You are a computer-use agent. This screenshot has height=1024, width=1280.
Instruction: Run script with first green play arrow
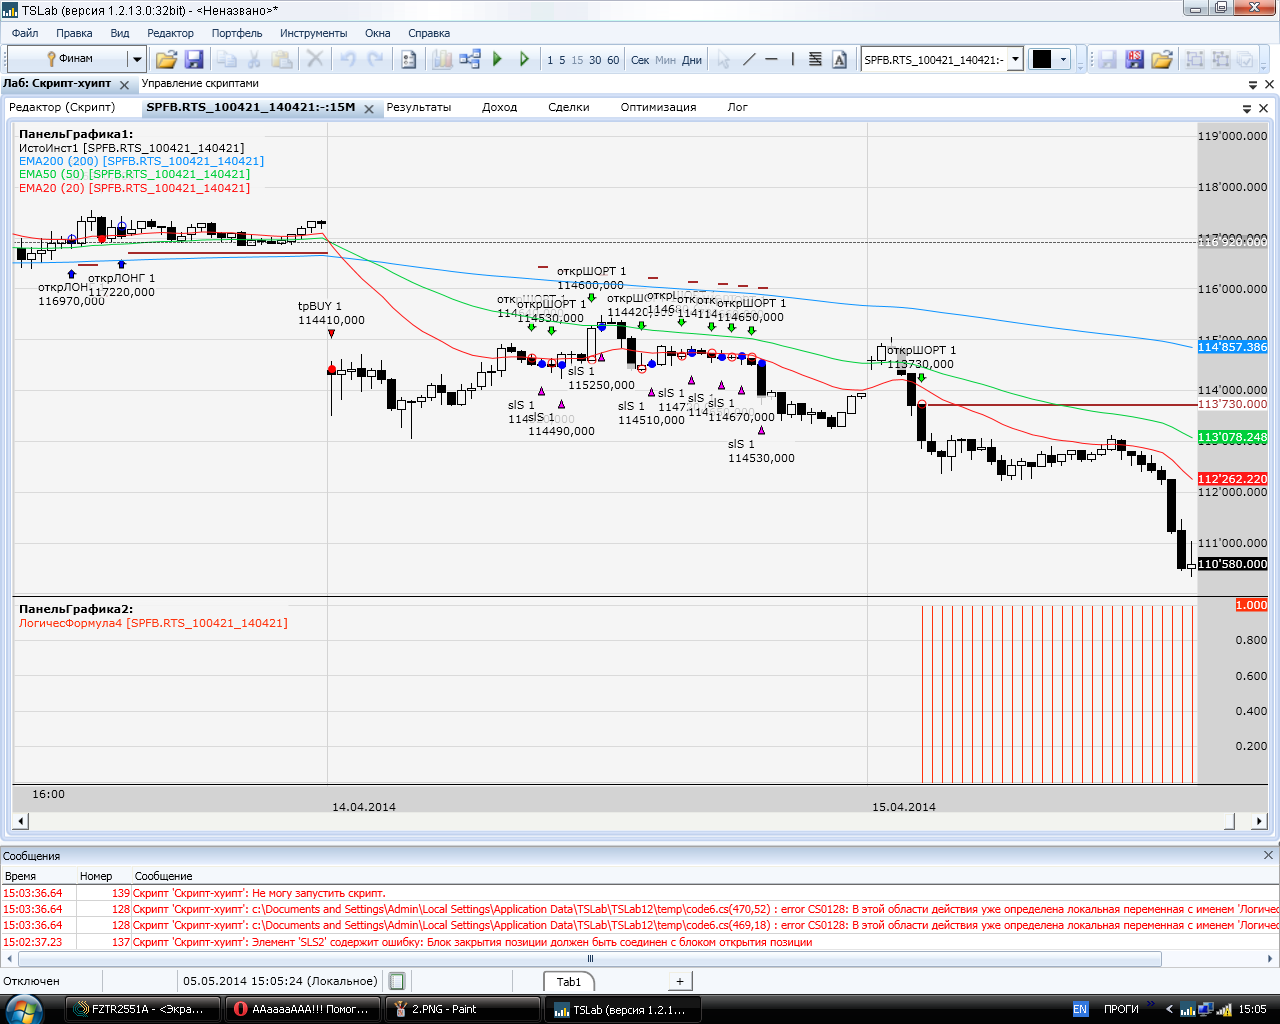pyautogui.click(x=497, y=60)
